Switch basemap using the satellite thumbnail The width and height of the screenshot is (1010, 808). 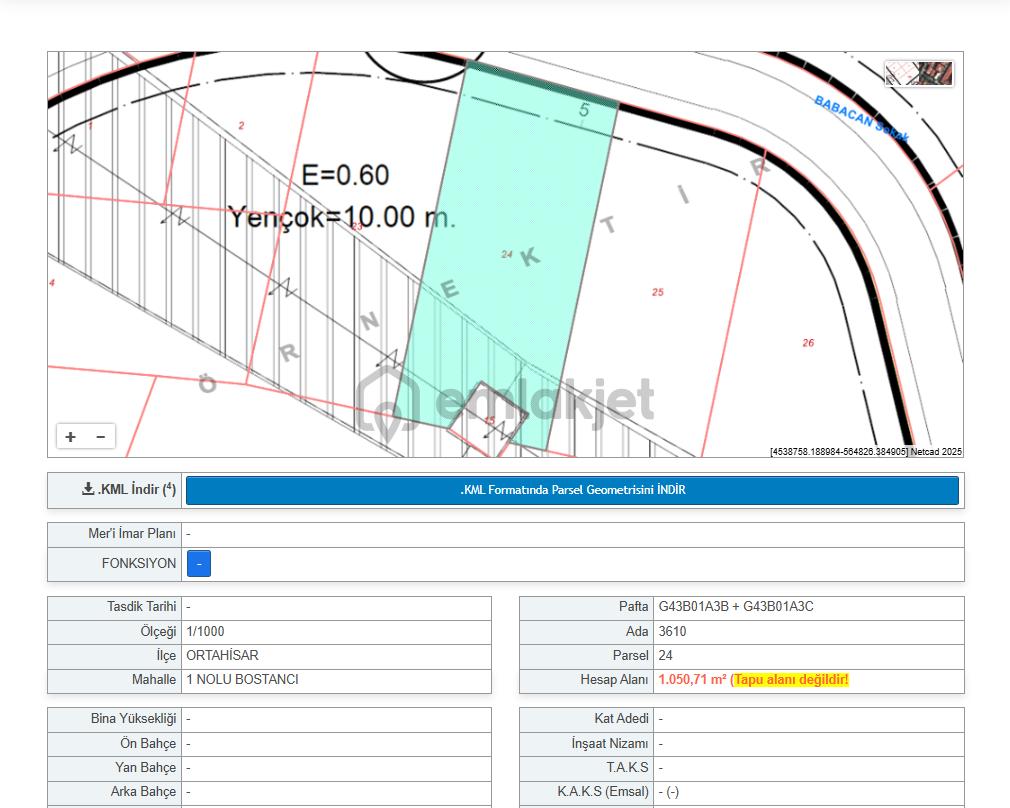[919, 73]
